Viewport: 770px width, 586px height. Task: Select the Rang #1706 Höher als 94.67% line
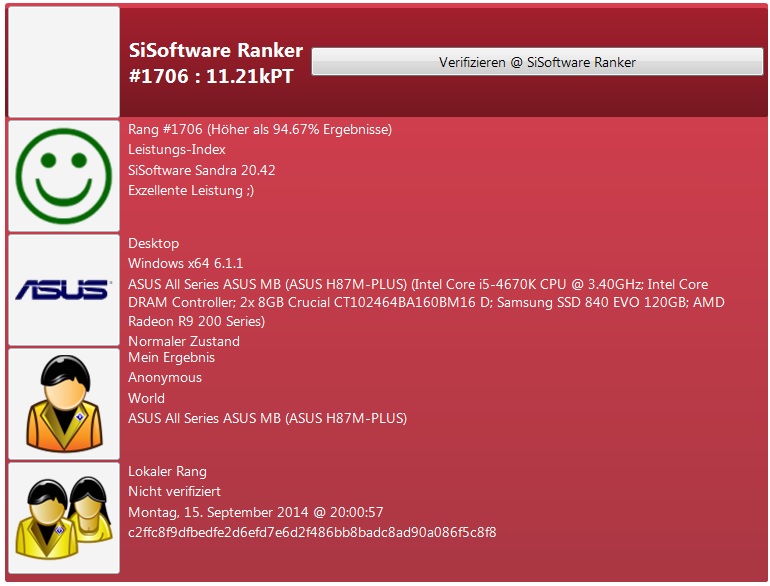(260, 130)
